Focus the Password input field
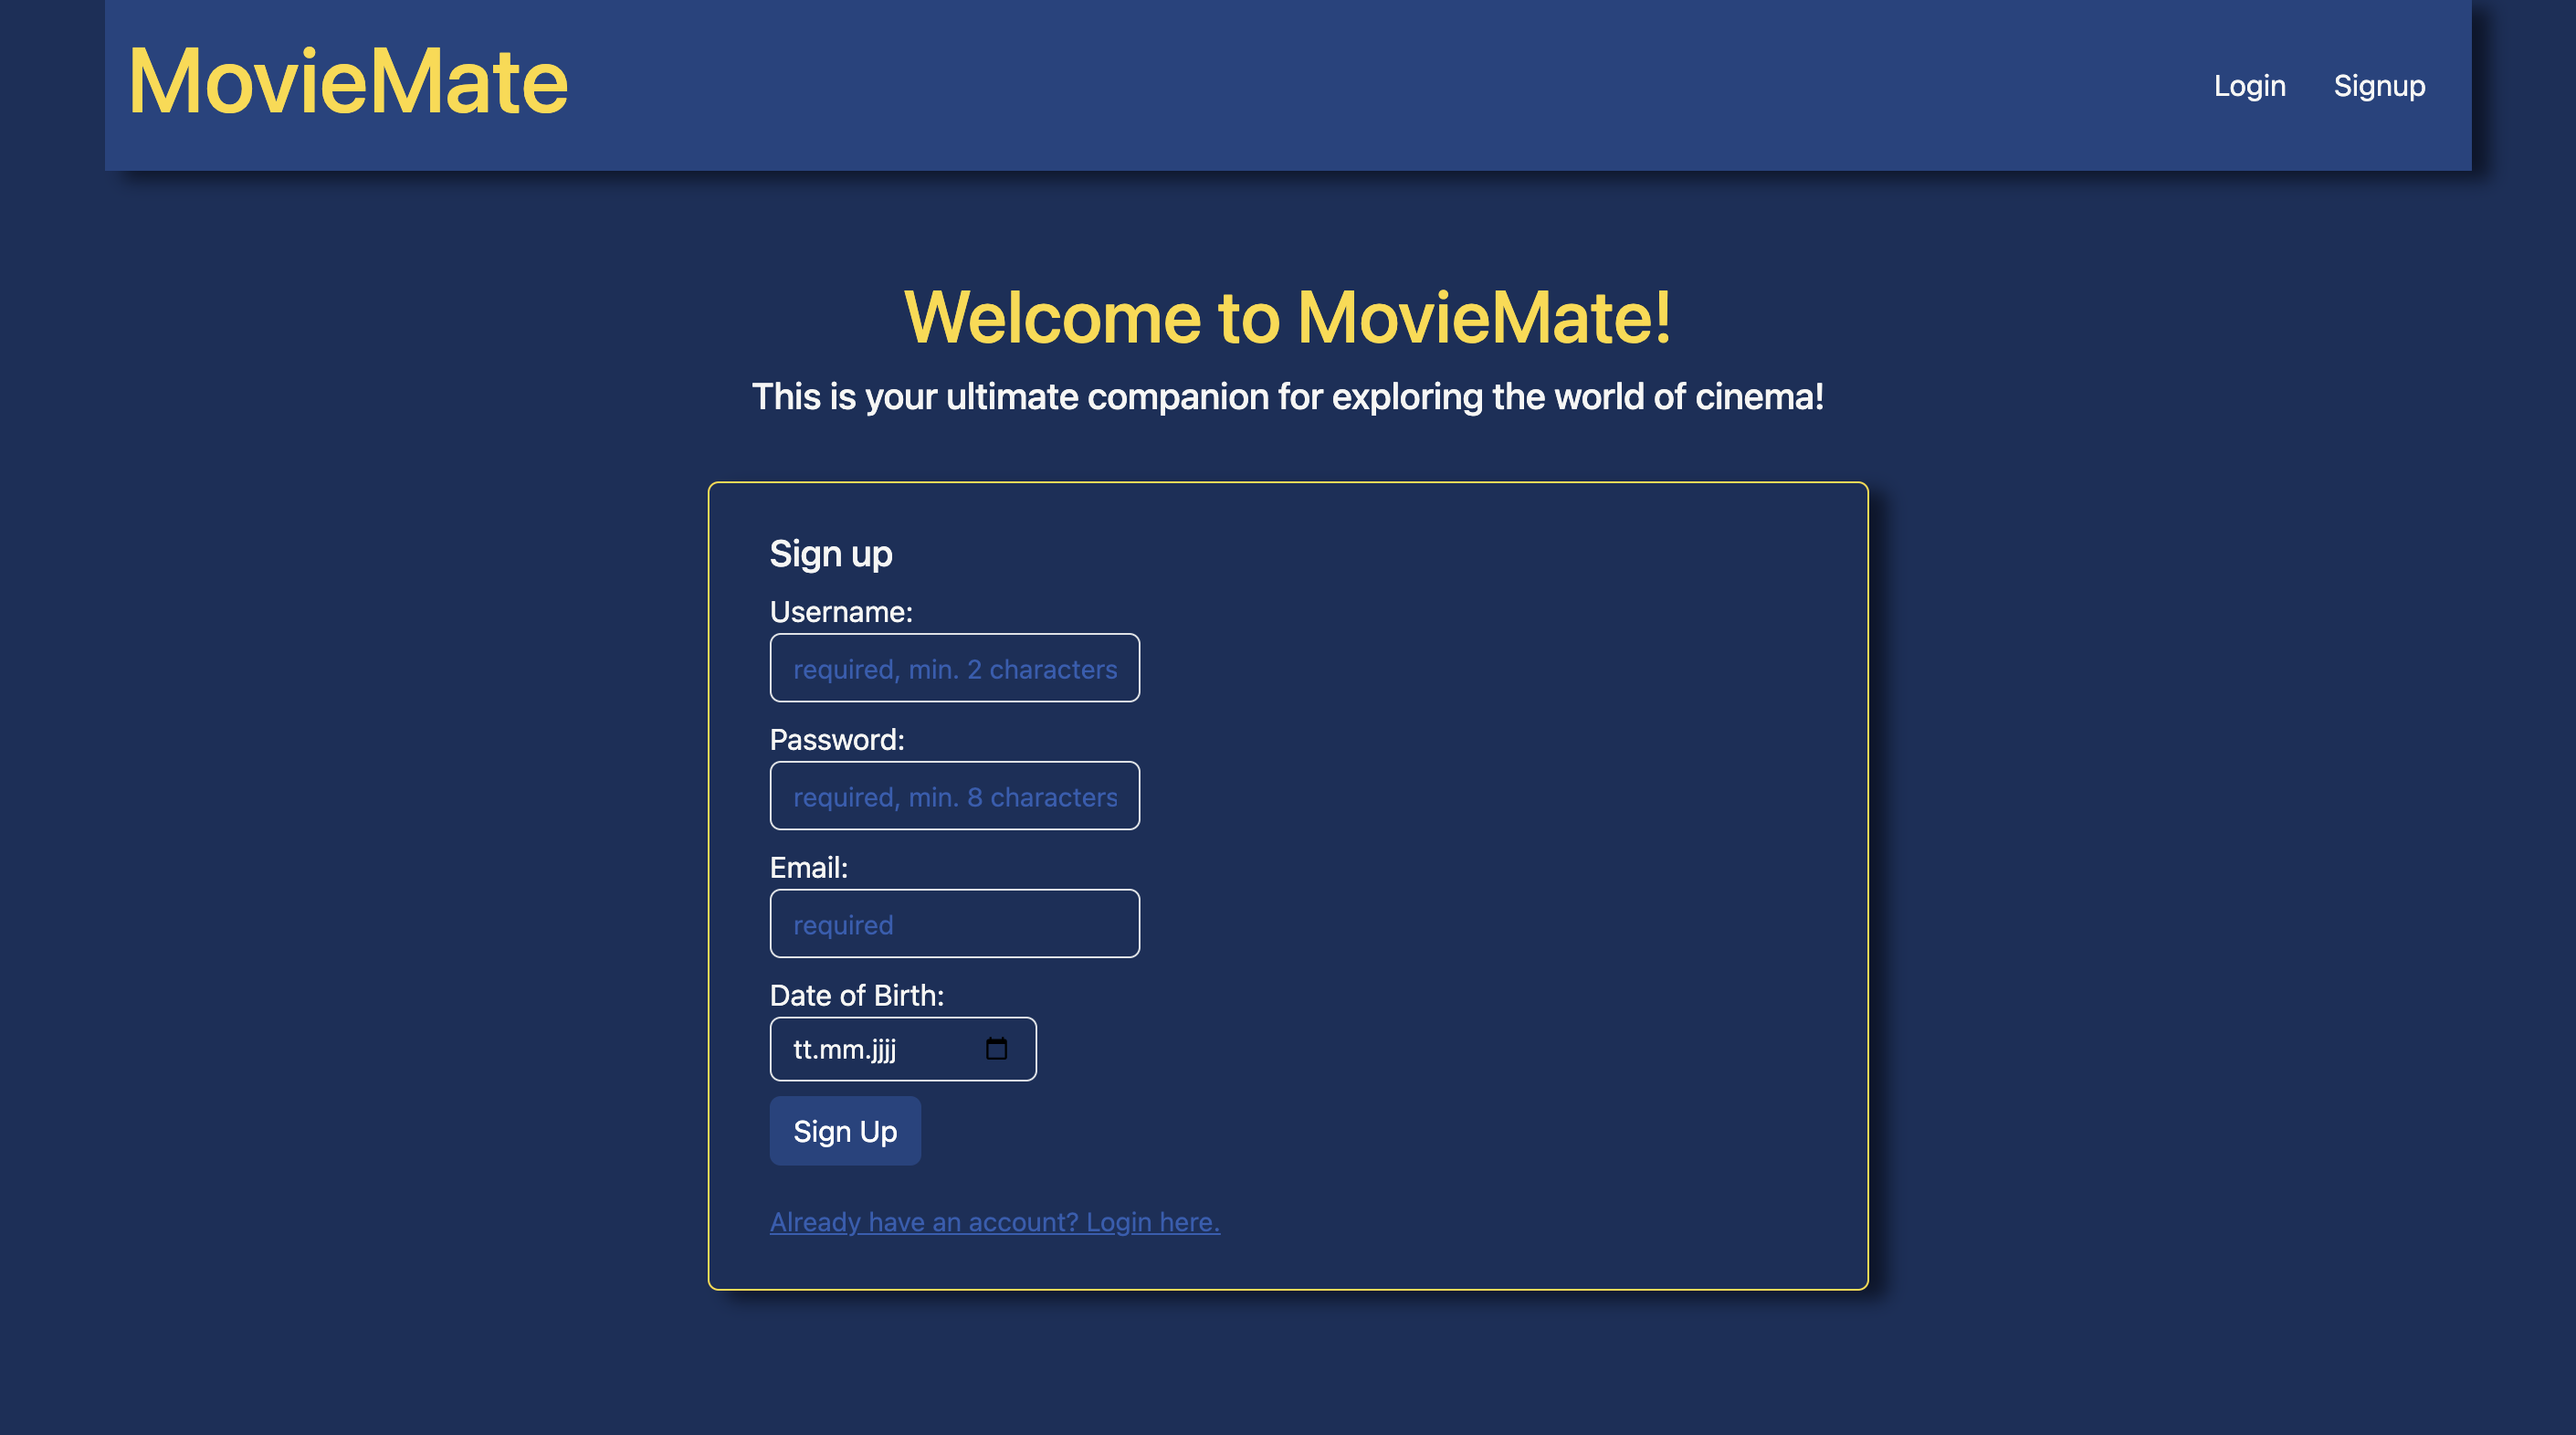Screen dimensions: 2576x1435 point(954,796)
